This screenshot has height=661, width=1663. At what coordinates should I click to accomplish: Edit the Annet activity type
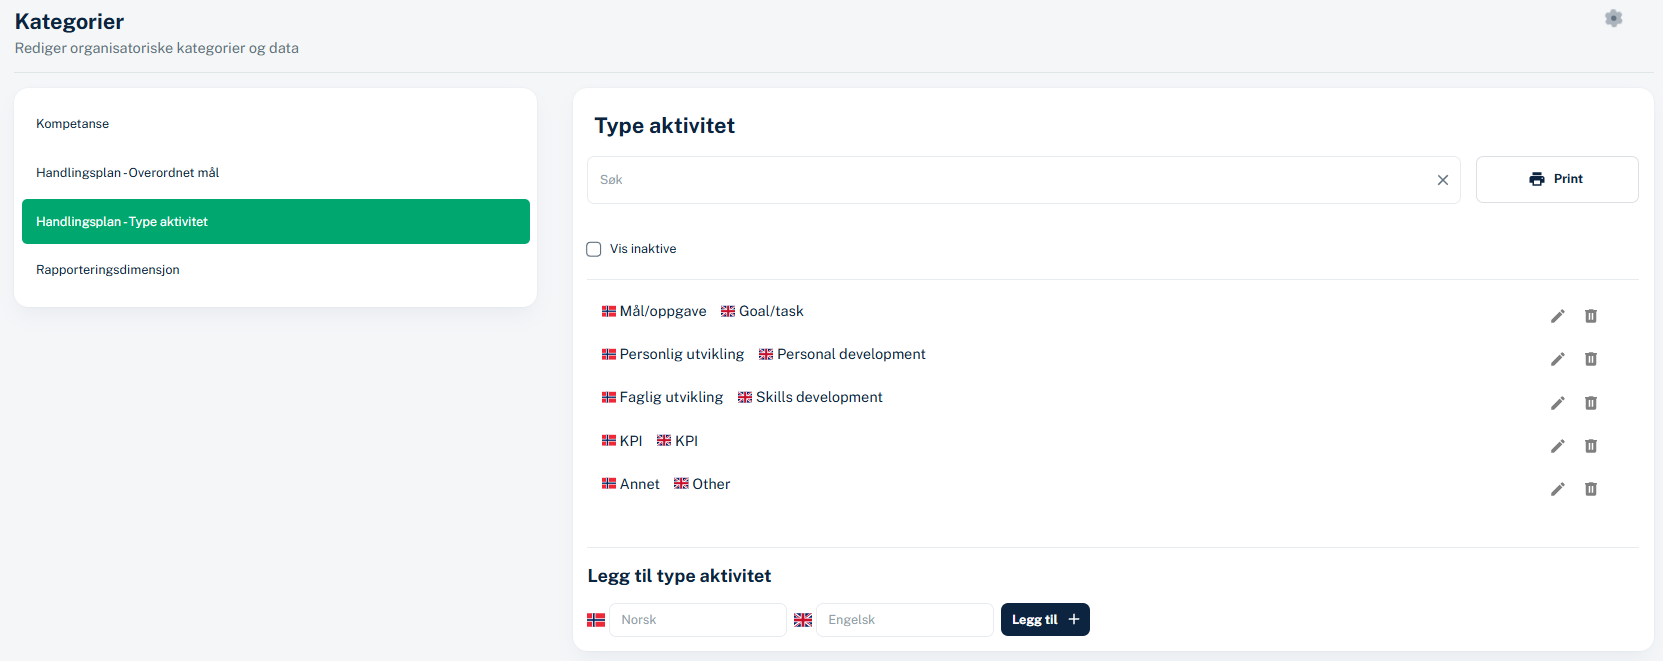[1557, 489]
